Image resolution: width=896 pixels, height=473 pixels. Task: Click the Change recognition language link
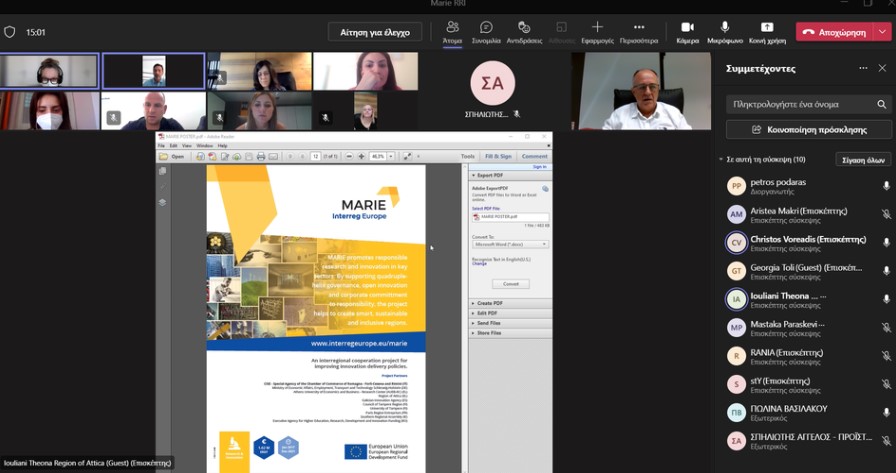[479, 264]
